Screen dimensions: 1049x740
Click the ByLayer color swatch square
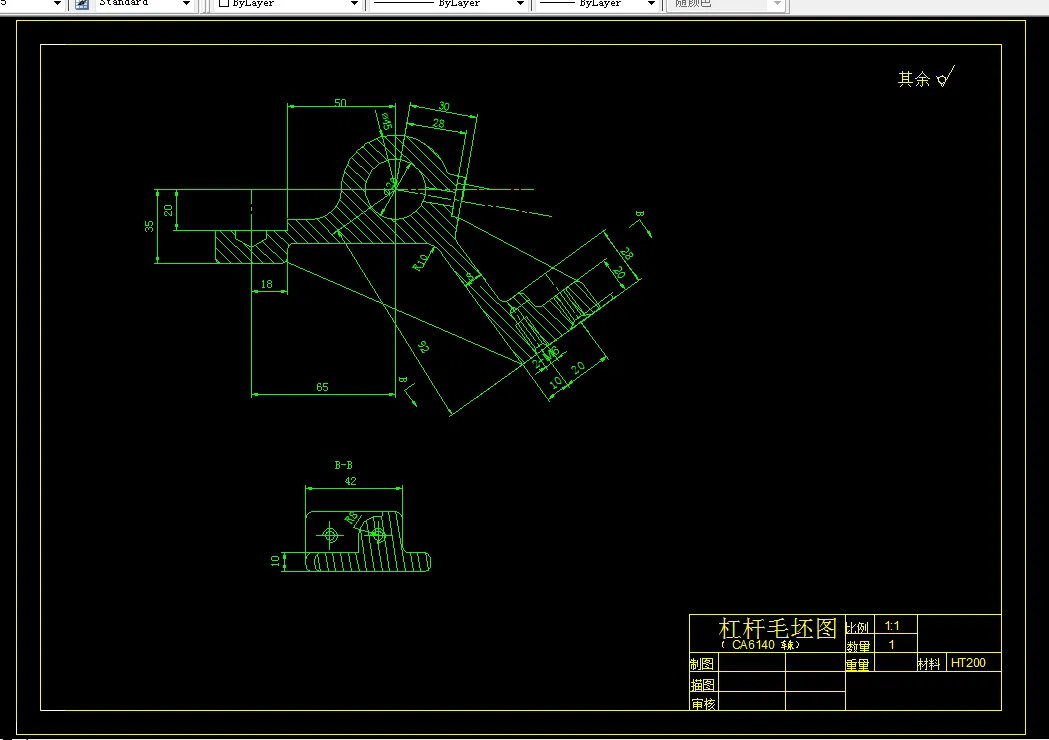click(x=224, y=3)
